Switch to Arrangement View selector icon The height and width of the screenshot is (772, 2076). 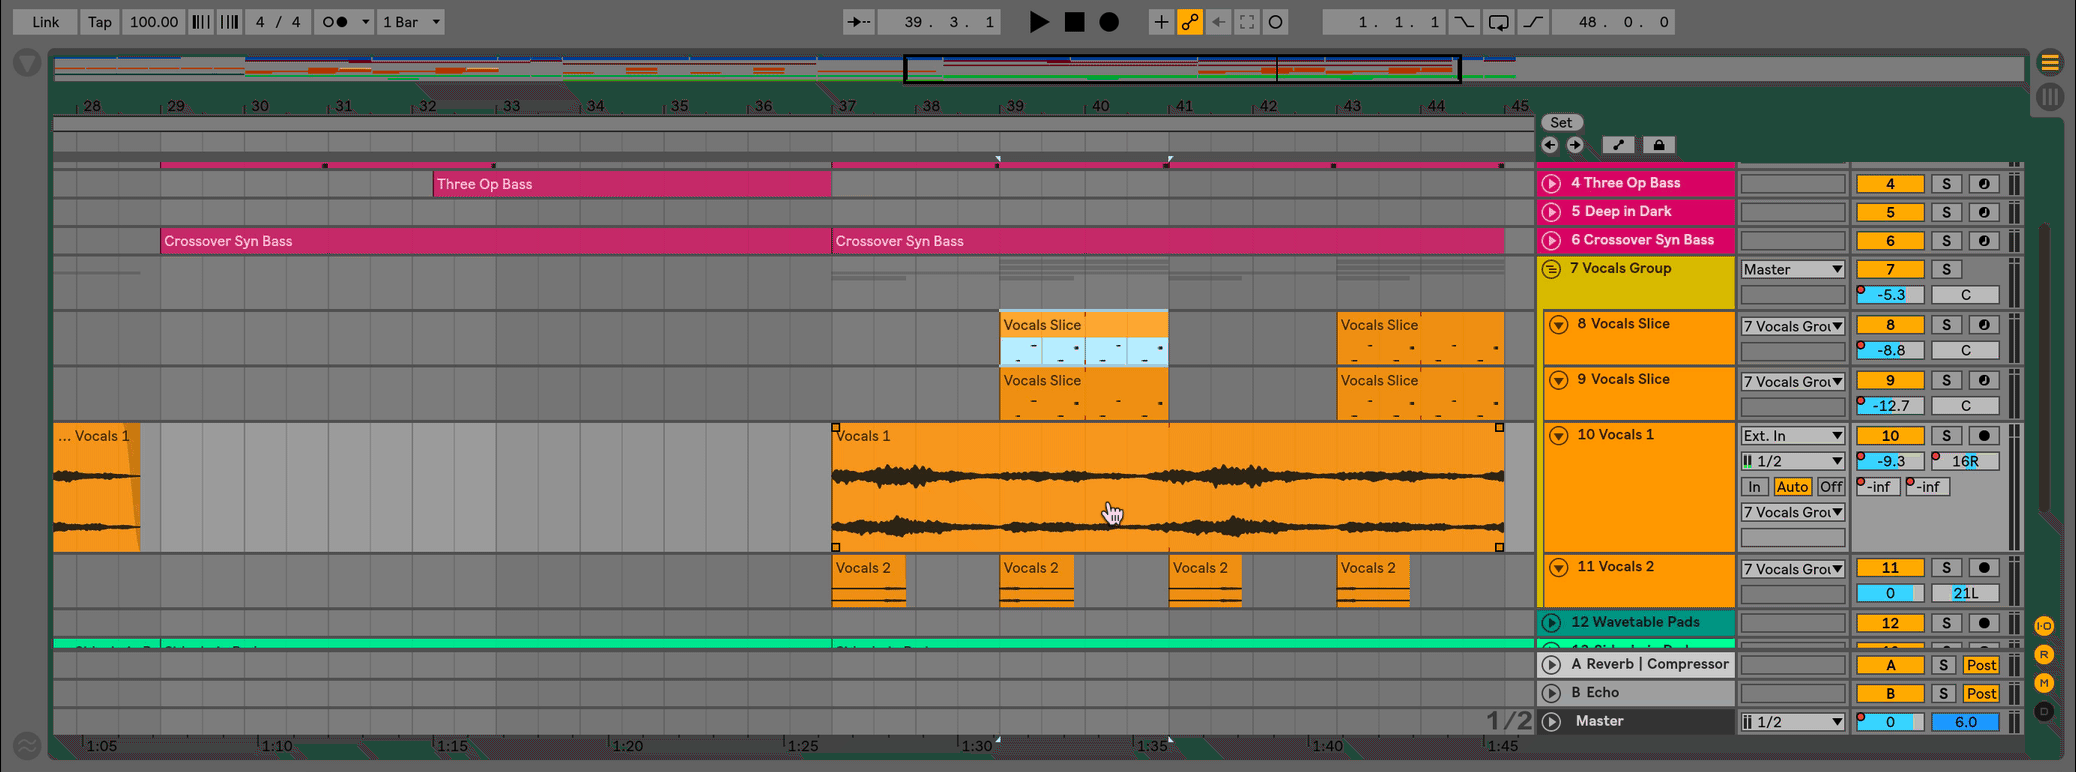click(x=2050, y=63)
